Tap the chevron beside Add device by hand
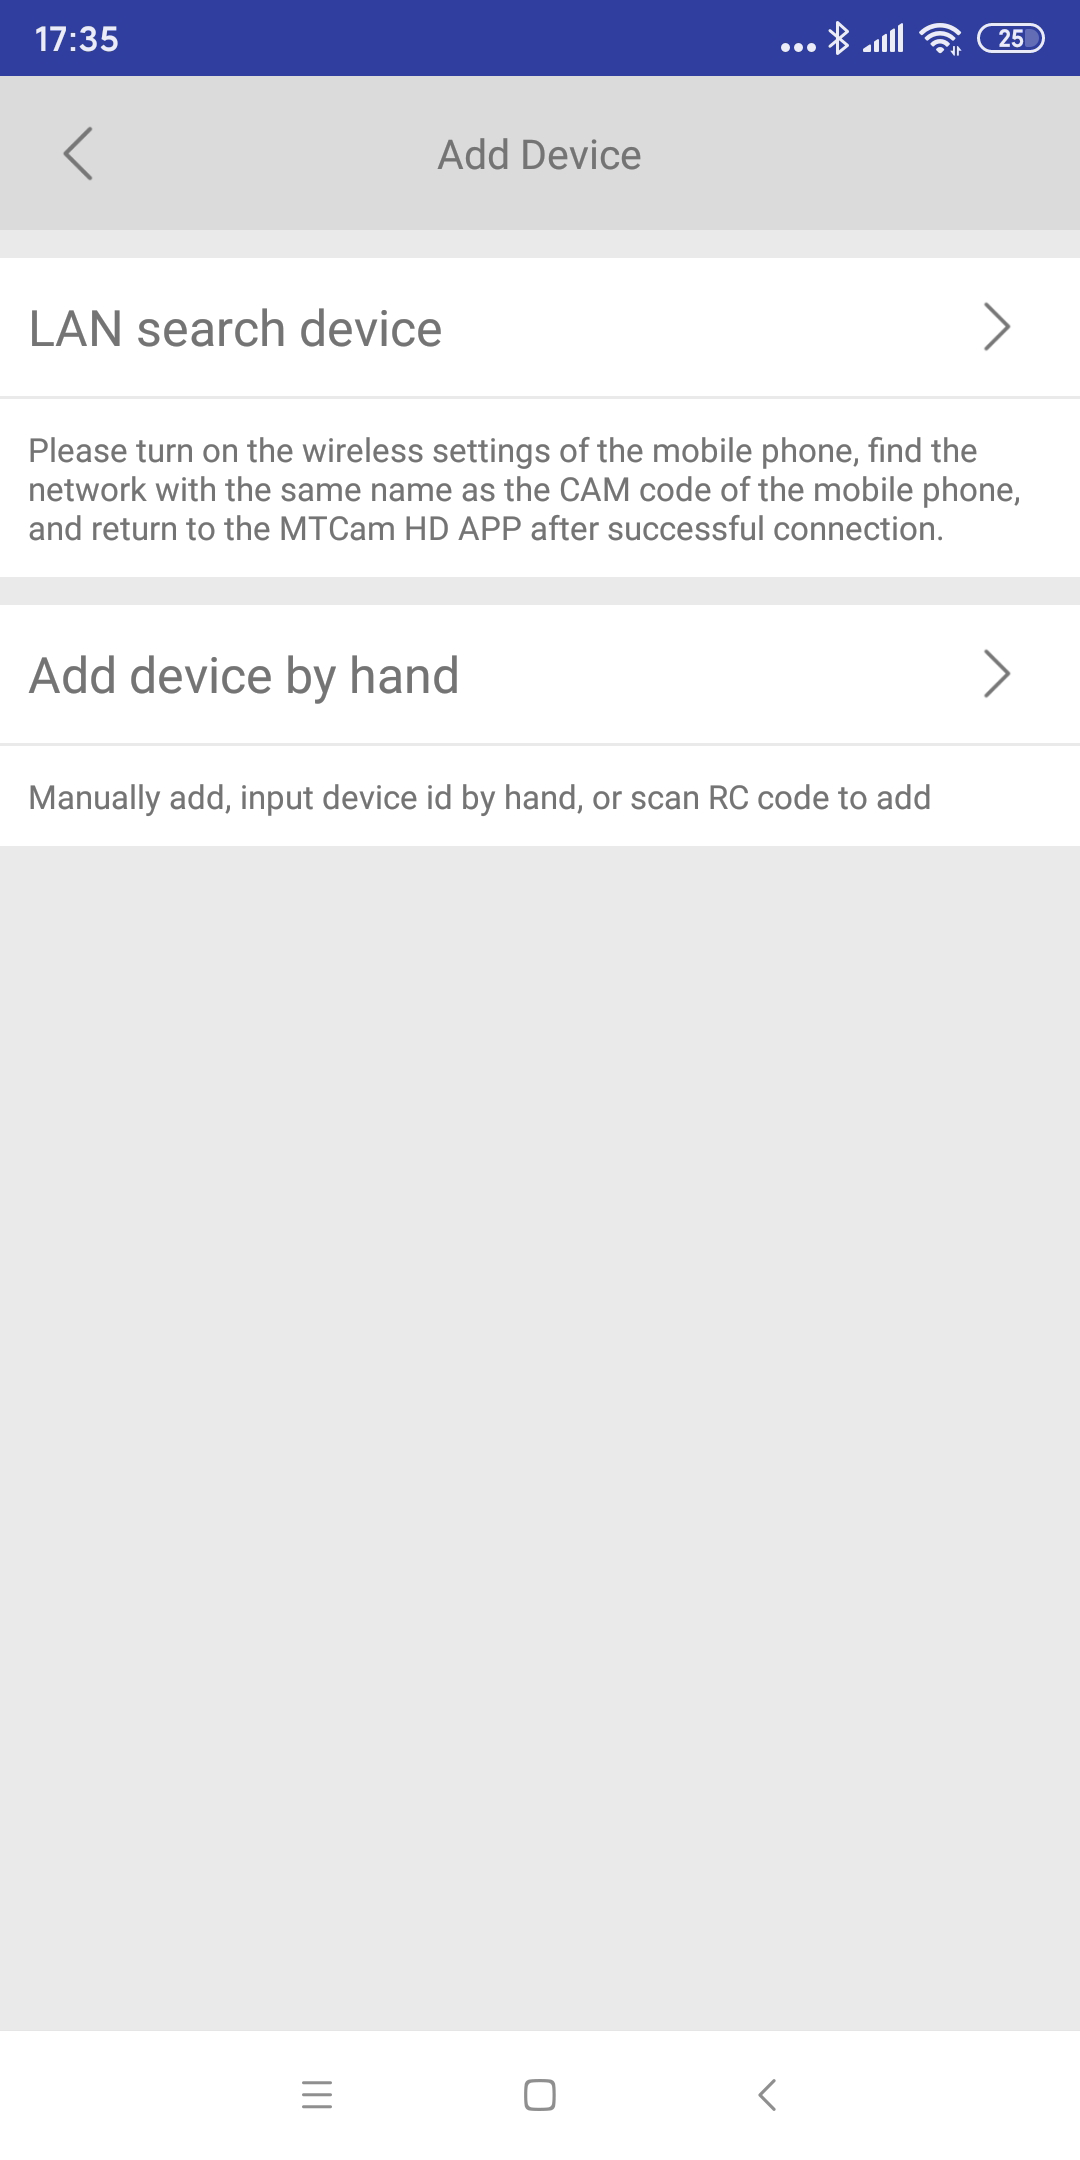The width and height of the screenshot is (1080, 2160). 997,674
